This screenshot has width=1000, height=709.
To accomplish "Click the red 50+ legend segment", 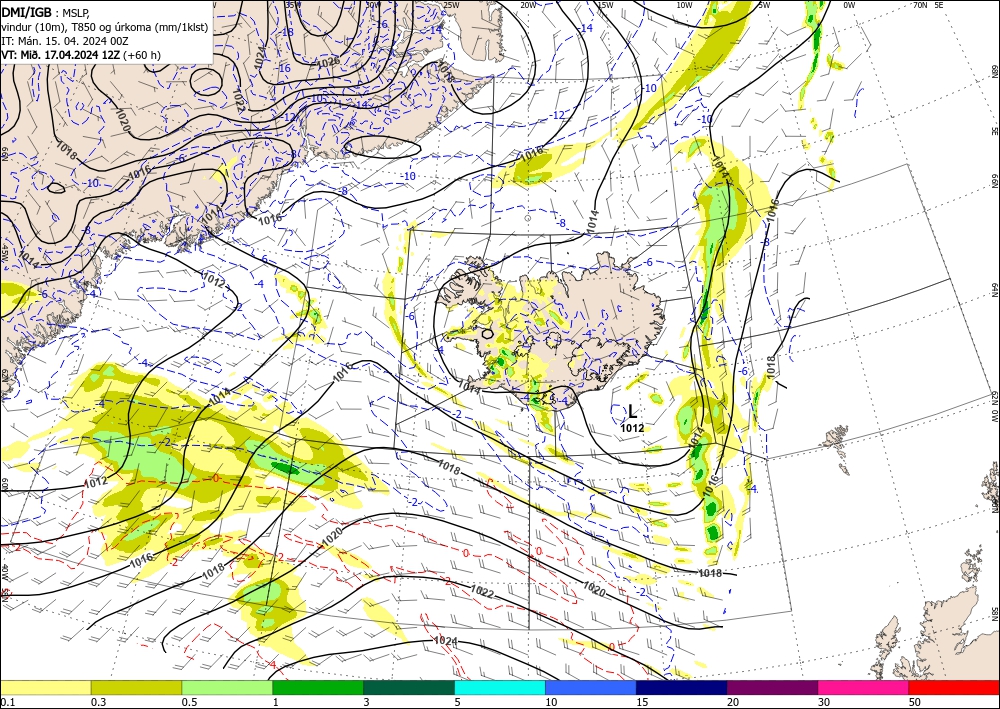I will (x=954, y=687).
